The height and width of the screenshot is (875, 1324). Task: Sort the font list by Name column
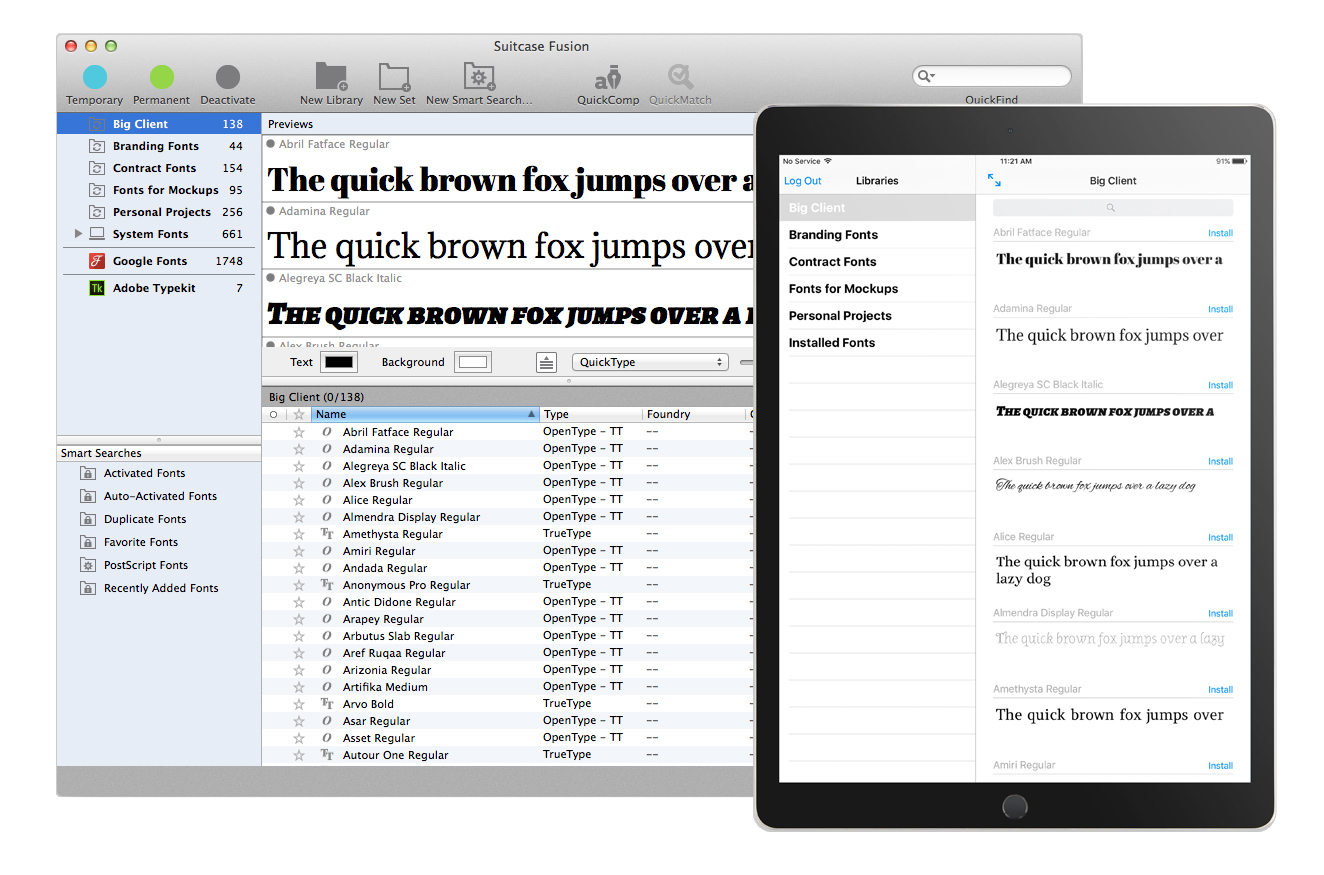pos(425,414)
